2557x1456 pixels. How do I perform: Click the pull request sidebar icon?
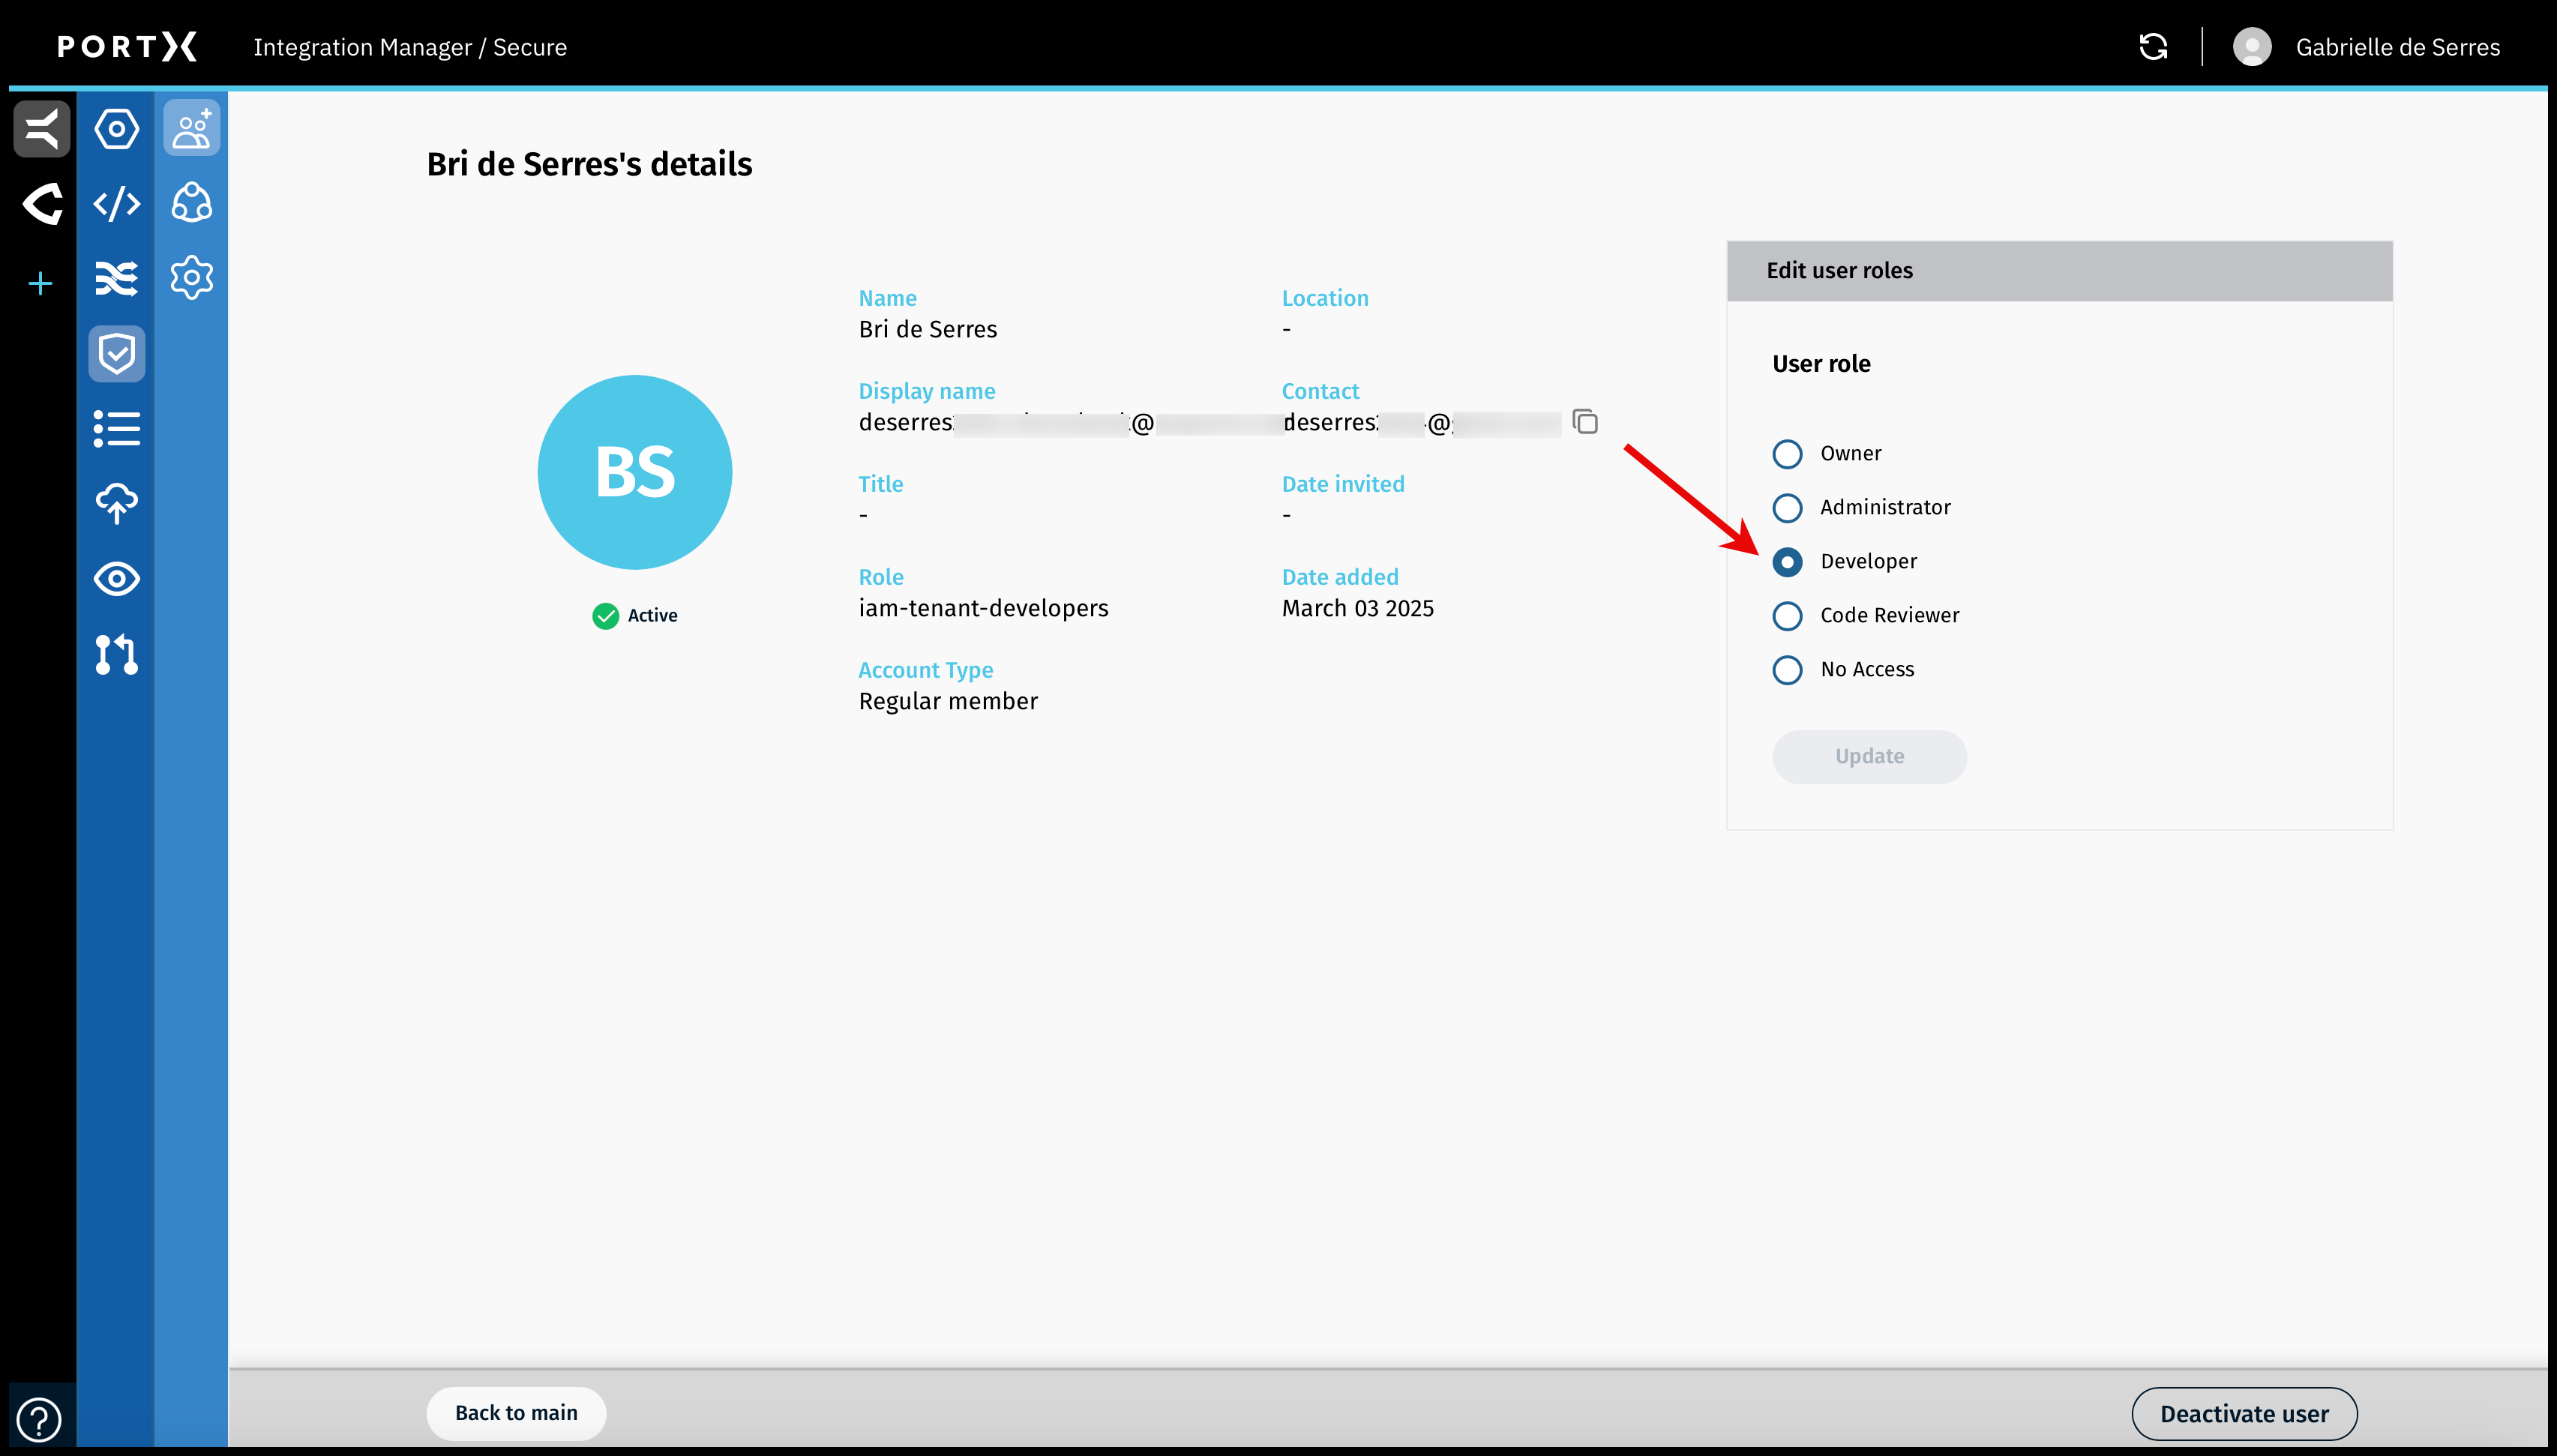pyautogui.click(x=116, y=654)
